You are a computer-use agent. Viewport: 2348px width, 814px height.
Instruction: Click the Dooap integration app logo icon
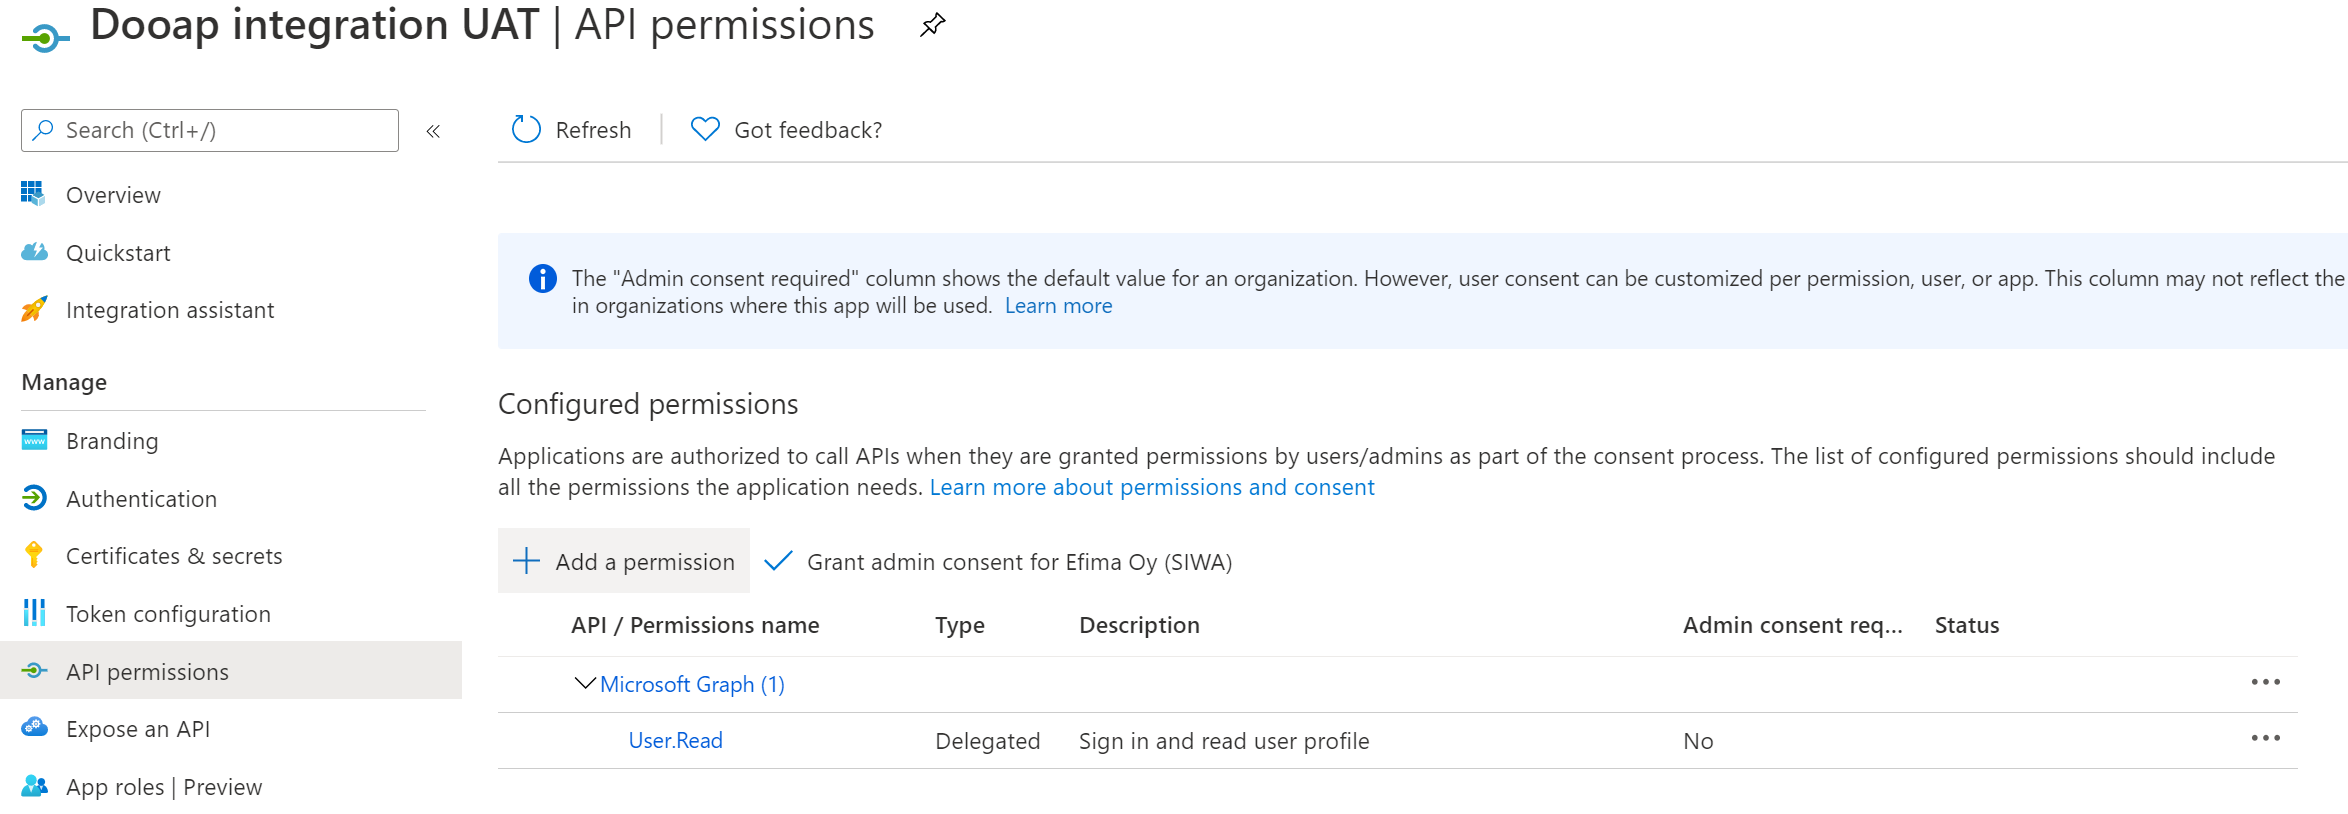pos(45,39)
